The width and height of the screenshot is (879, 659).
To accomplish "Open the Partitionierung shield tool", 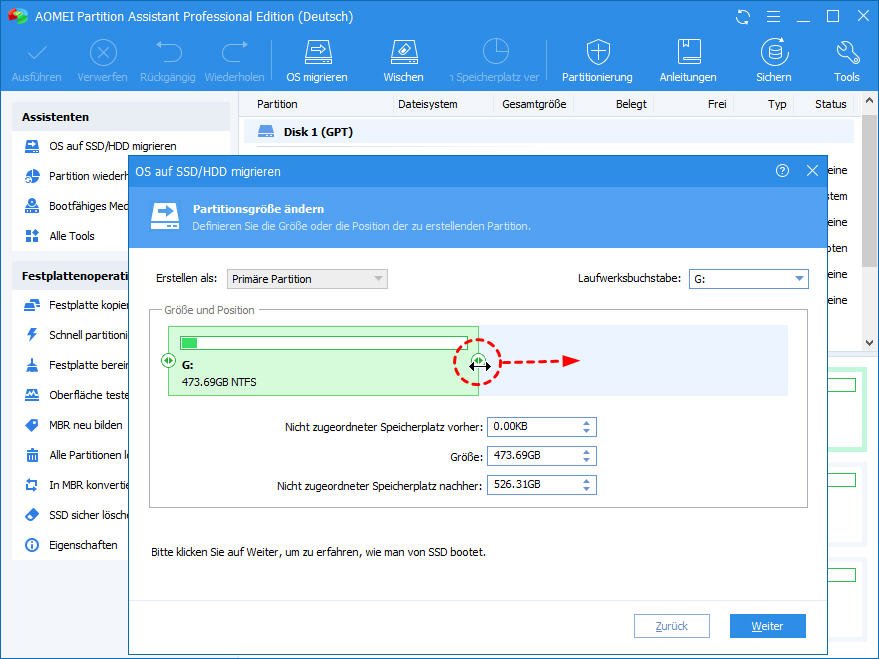I will [x=598, y=61].
